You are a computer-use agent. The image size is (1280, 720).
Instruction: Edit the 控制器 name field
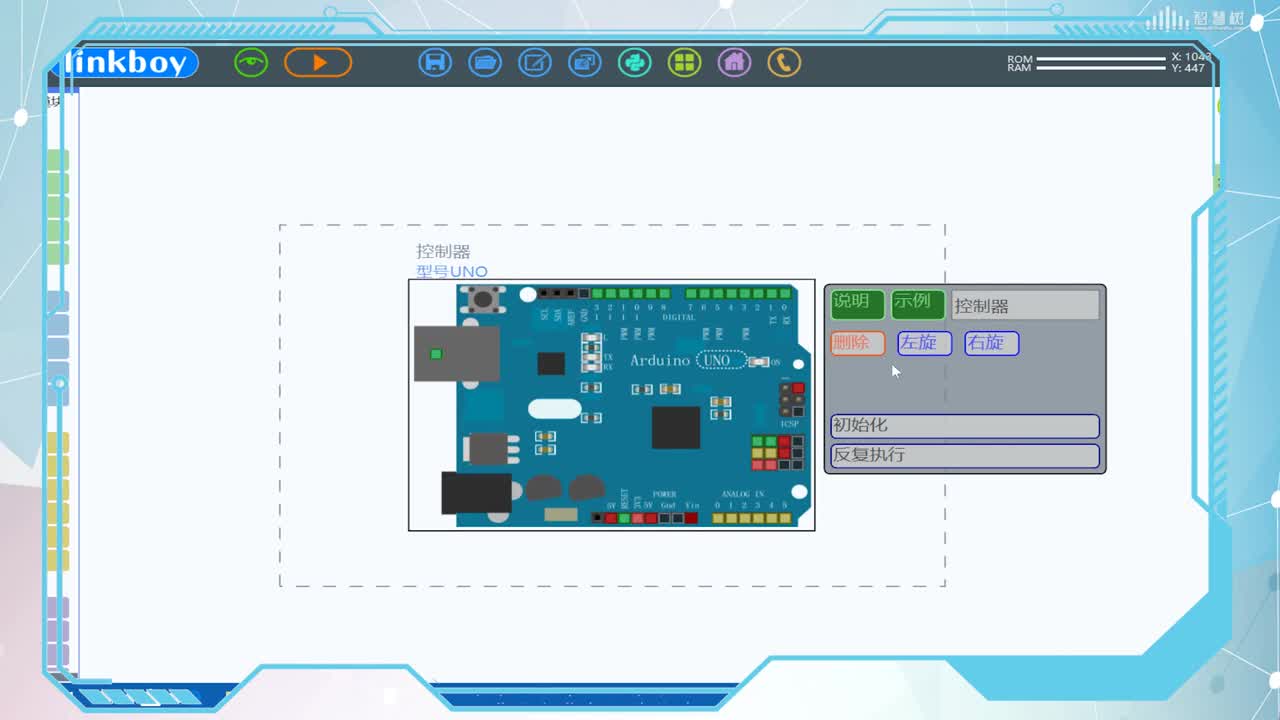tap(1025, 305)
